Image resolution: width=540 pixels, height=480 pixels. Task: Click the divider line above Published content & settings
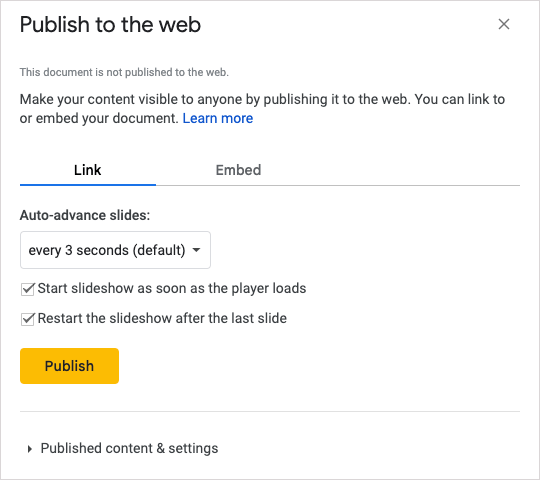(270, 411)
